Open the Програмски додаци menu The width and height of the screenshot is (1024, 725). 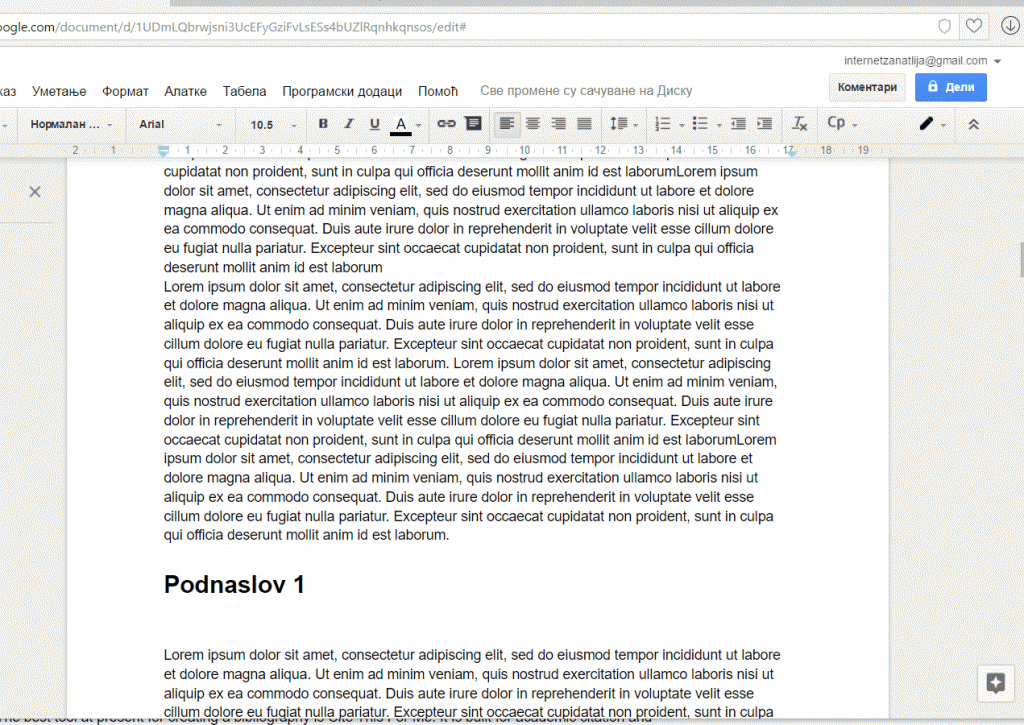click(x=342, y=91)
